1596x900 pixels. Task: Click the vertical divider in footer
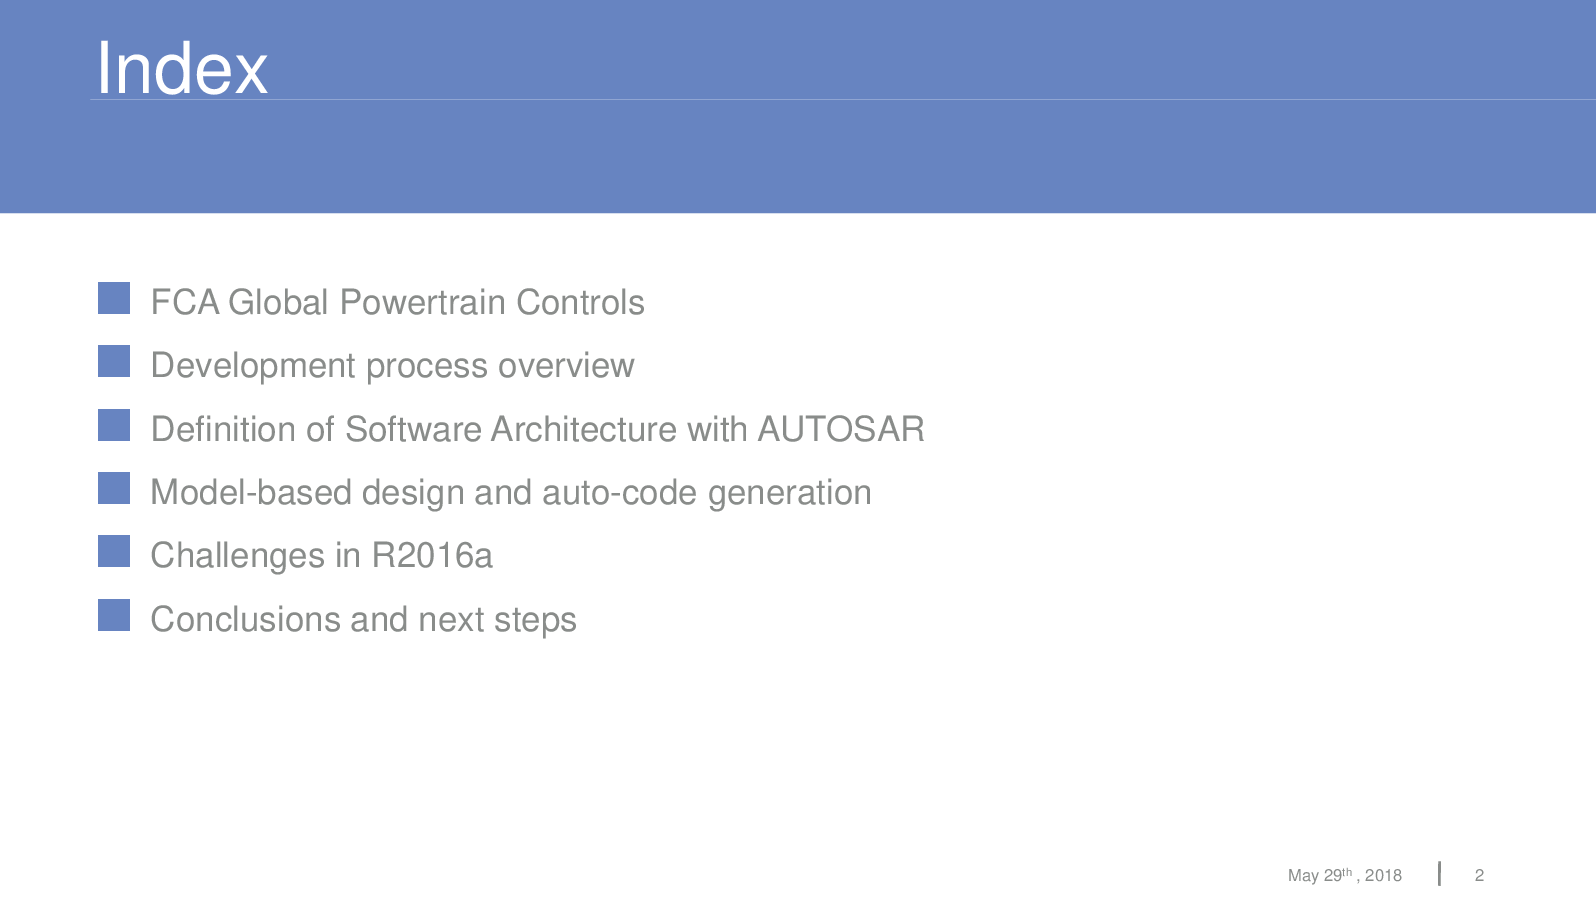point(1439,873)
